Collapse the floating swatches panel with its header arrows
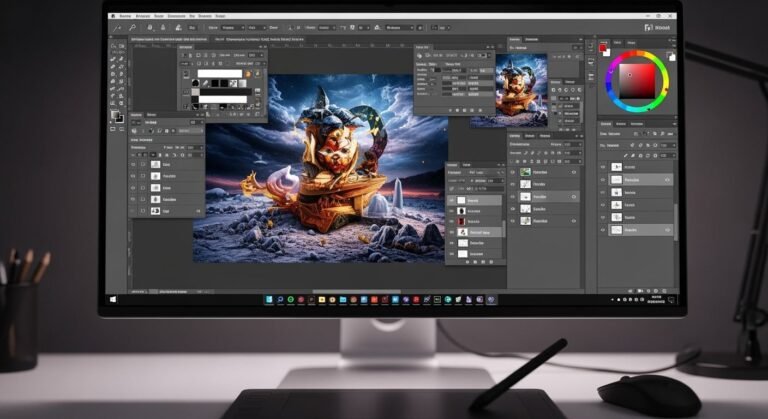Screen dimensions: 768x419 click(x=260, y=47)
